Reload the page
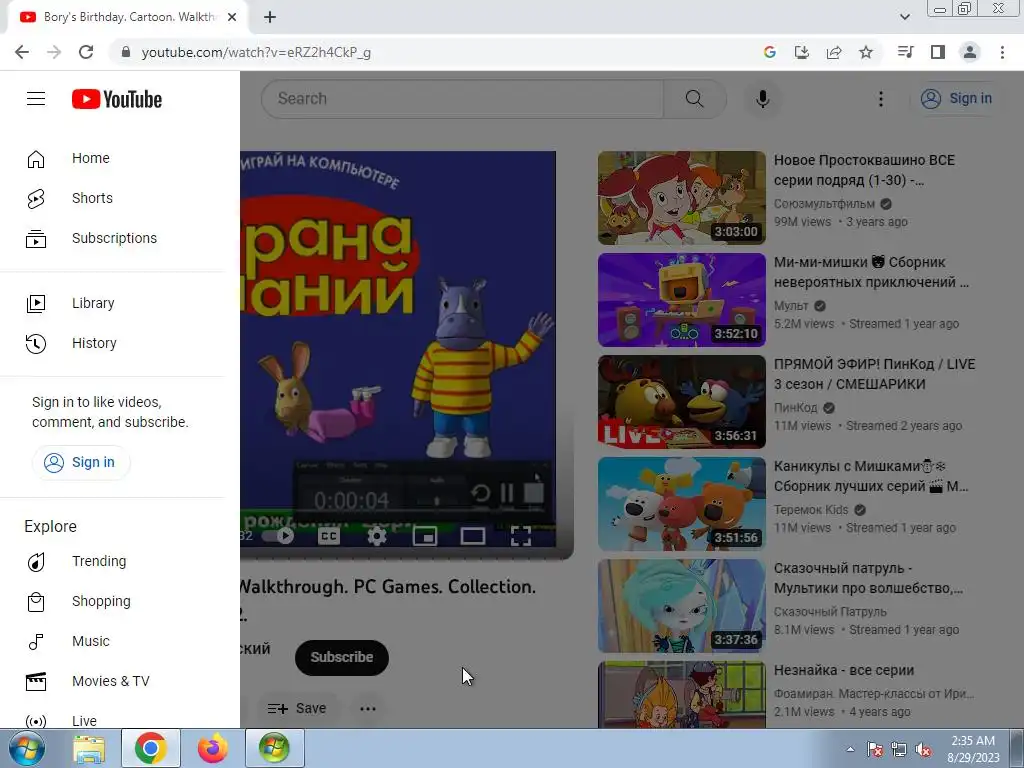1024x768 pixels. point(86,52)
